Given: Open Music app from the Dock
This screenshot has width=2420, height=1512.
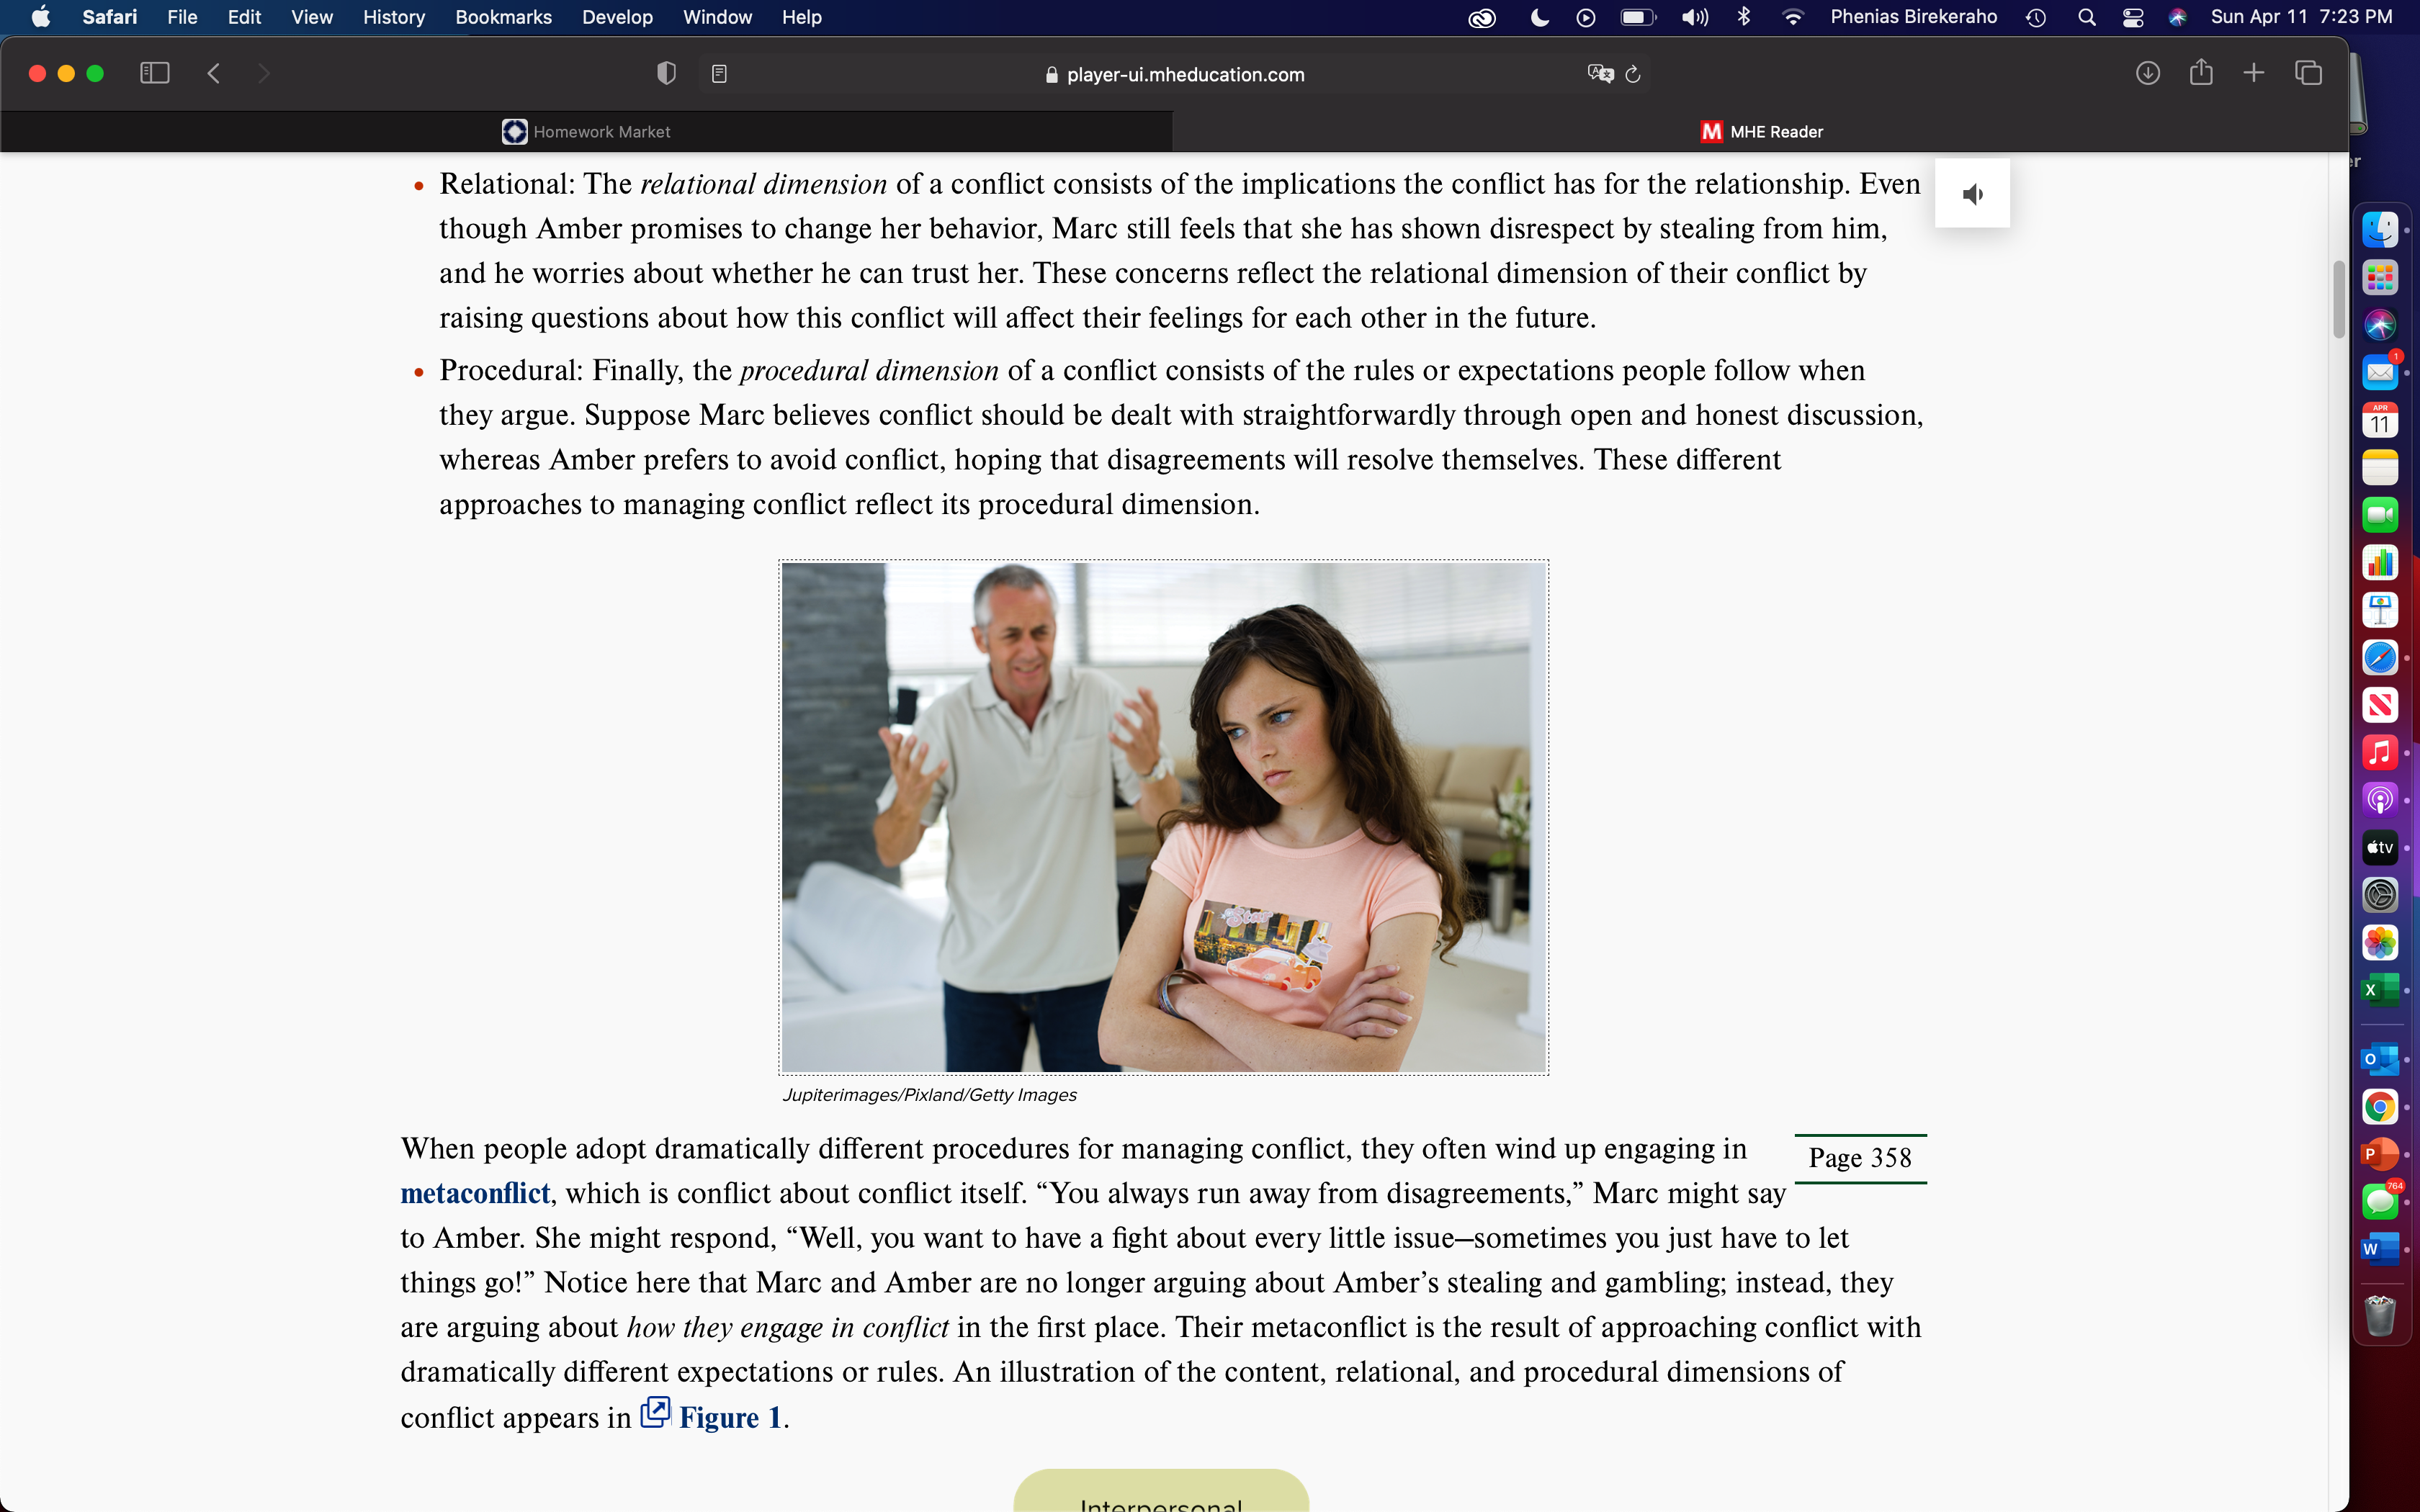Looking at the screenshot, I should click(x=2380, y=752).
